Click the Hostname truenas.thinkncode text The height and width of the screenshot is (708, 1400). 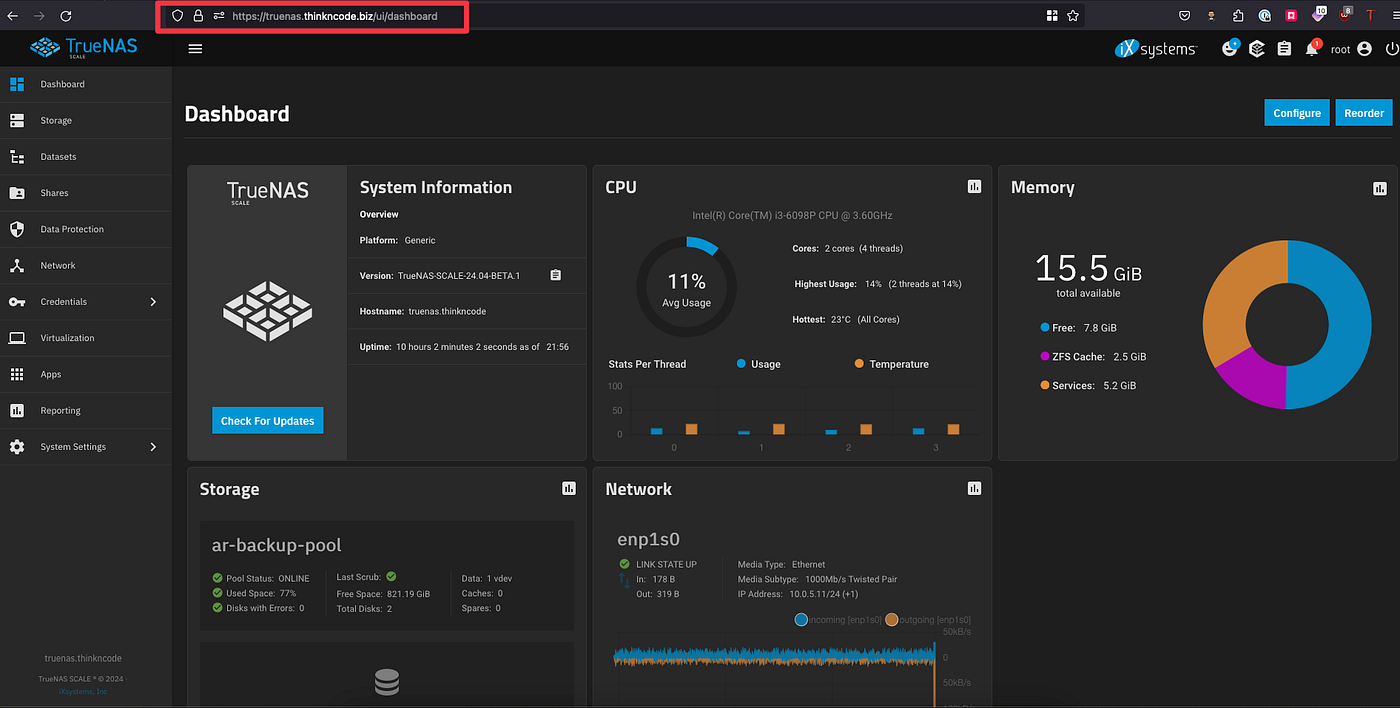(423, 311)
